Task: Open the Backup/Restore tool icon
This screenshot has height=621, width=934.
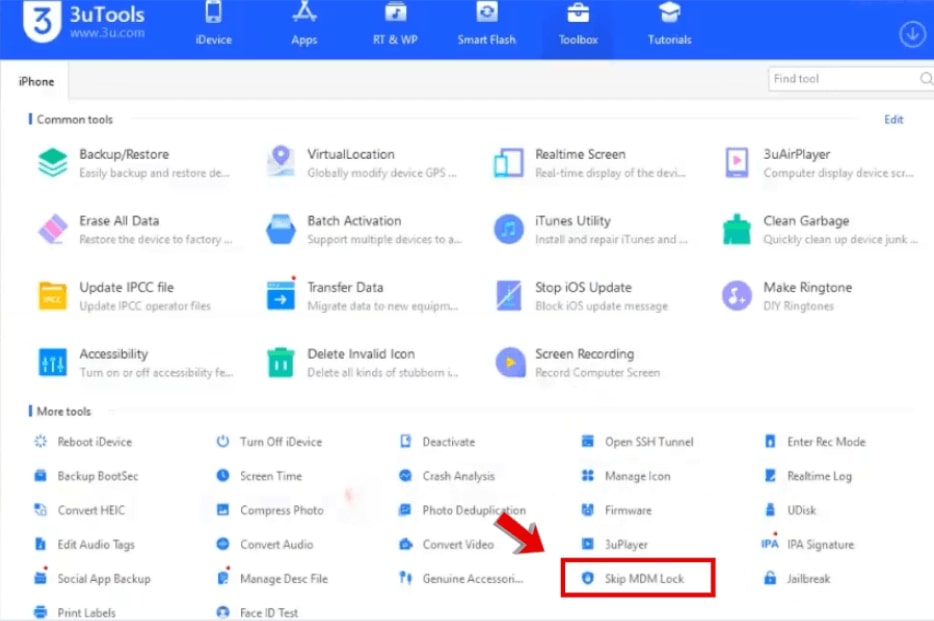Action: [x=52, y=163]
